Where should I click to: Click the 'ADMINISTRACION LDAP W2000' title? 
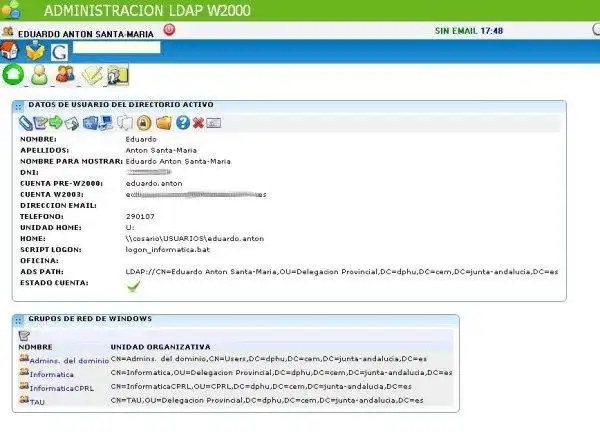[x=147, y=10]
